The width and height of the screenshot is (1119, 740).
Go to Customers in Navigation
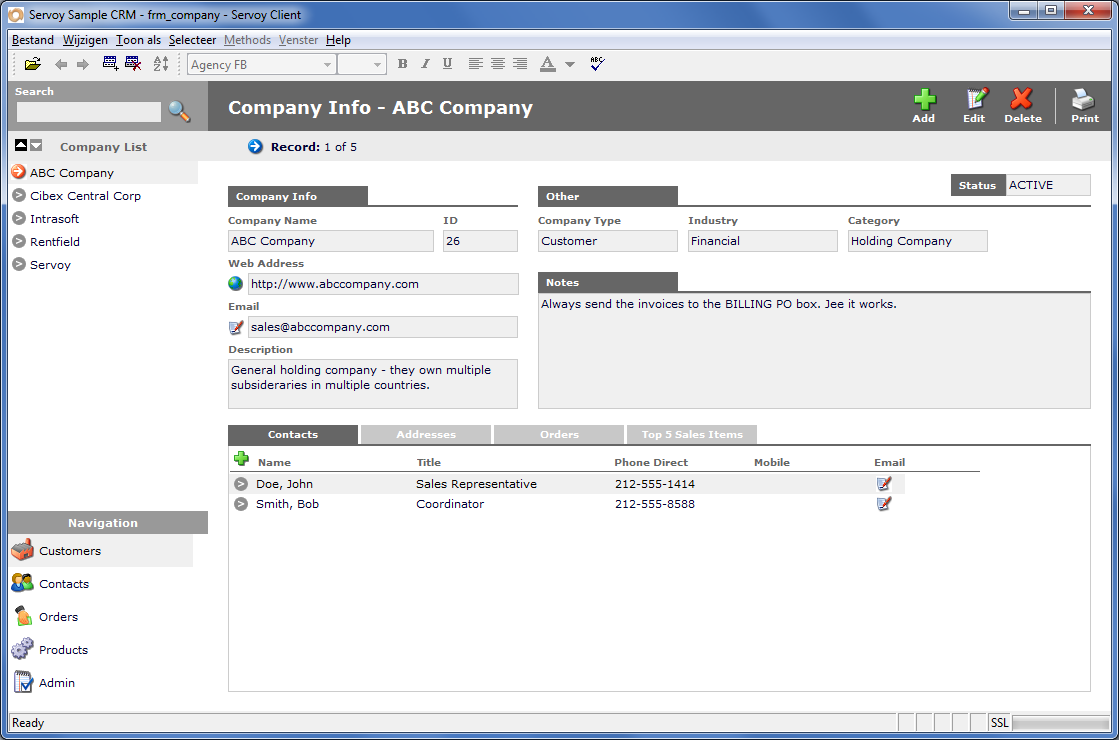point(101,551)
